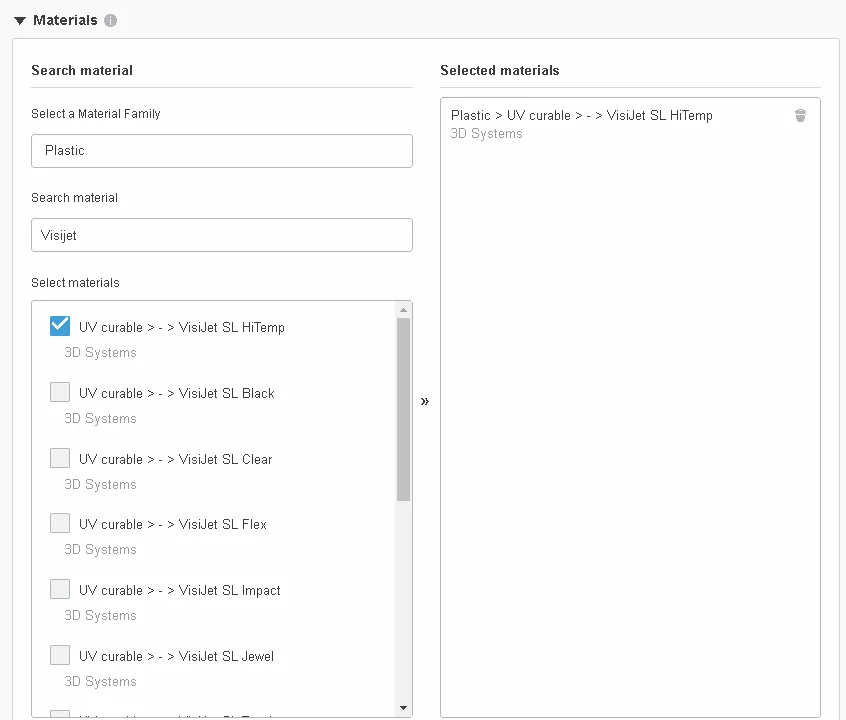Screen dimensions: 846x720
Task: Collapse the Materials section triangle
Action: [x=19, y=20]
